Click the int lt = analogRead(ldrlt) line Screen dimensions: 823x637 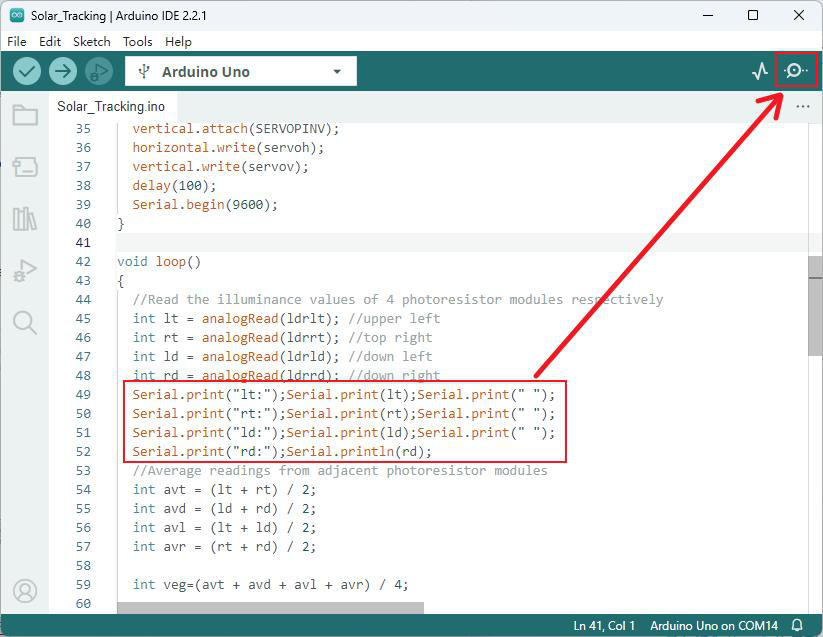pos(286,318)
